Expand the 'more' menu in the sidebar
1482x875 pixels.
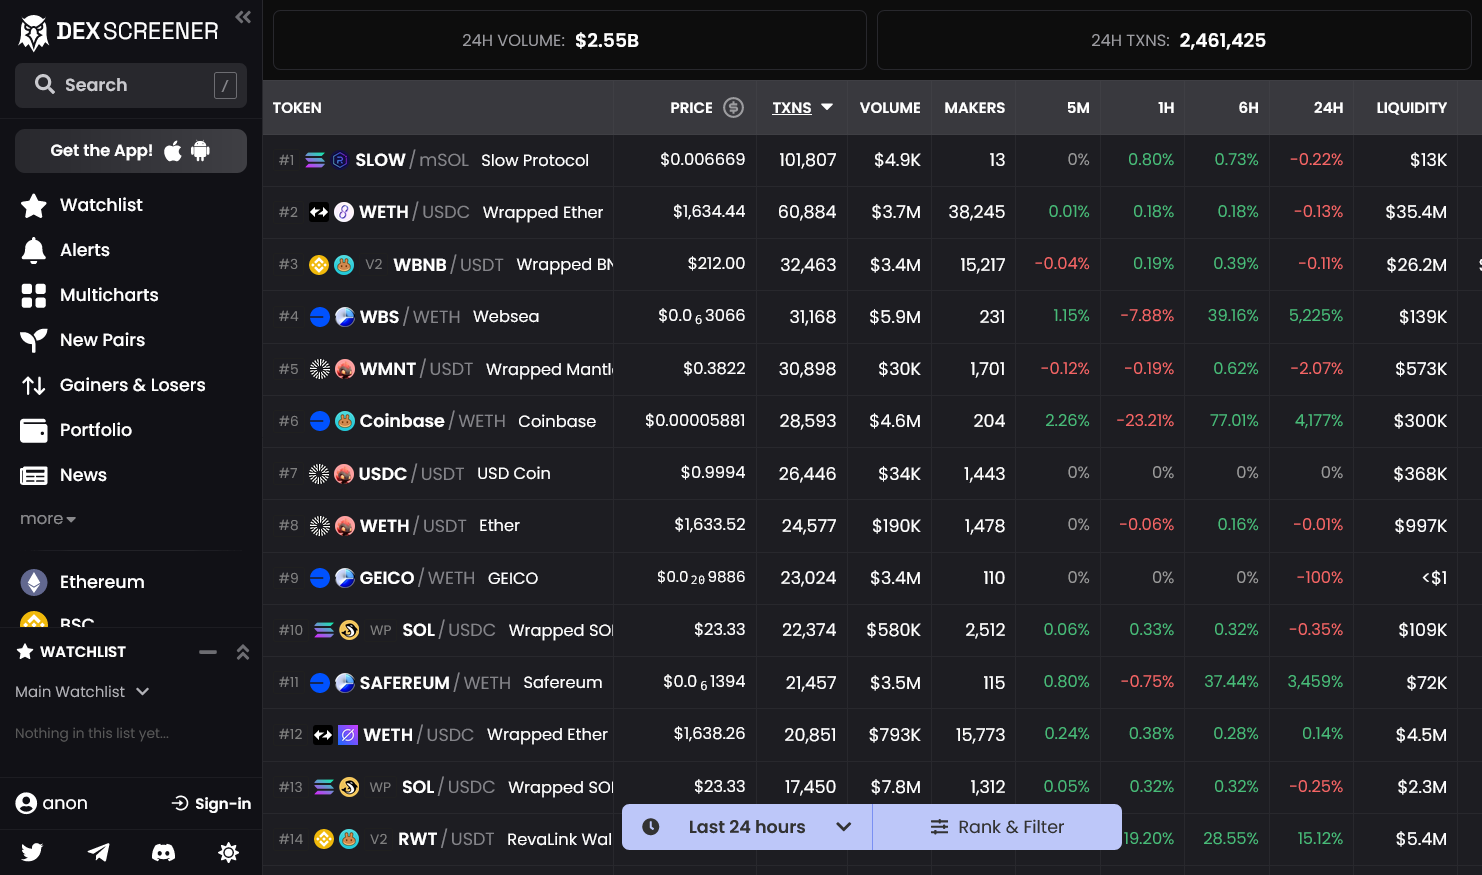point(48,519)
